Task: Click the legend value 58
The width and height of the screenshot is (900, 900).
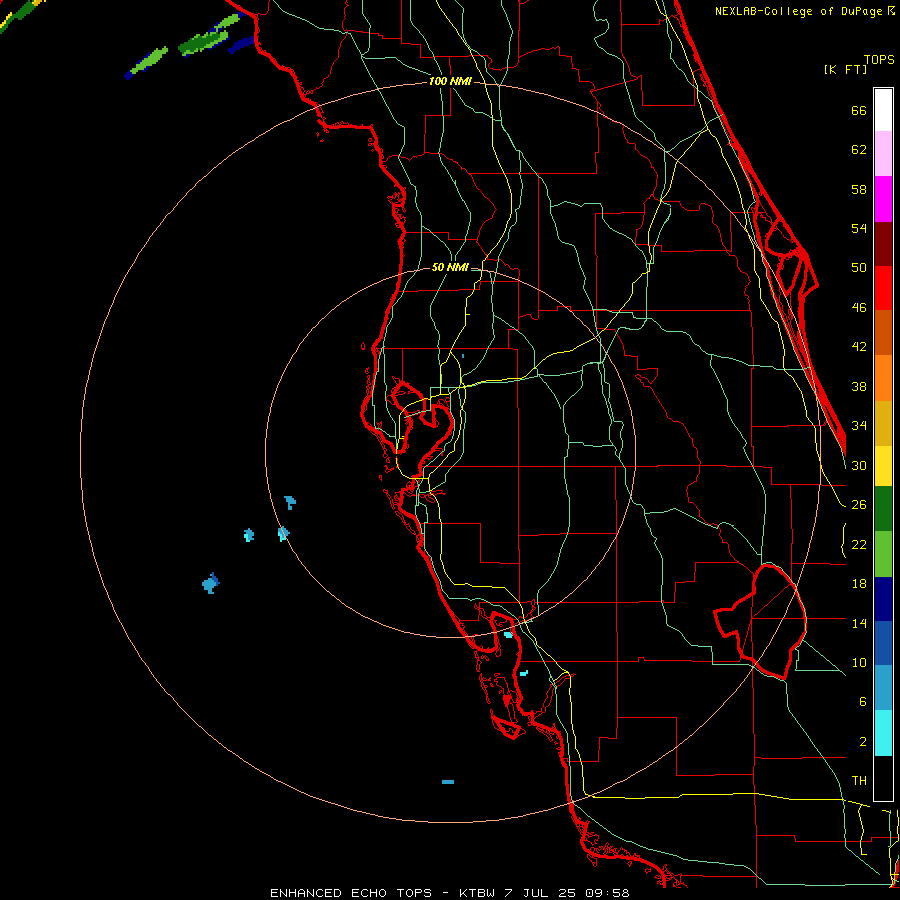Action: pos(859,189)
